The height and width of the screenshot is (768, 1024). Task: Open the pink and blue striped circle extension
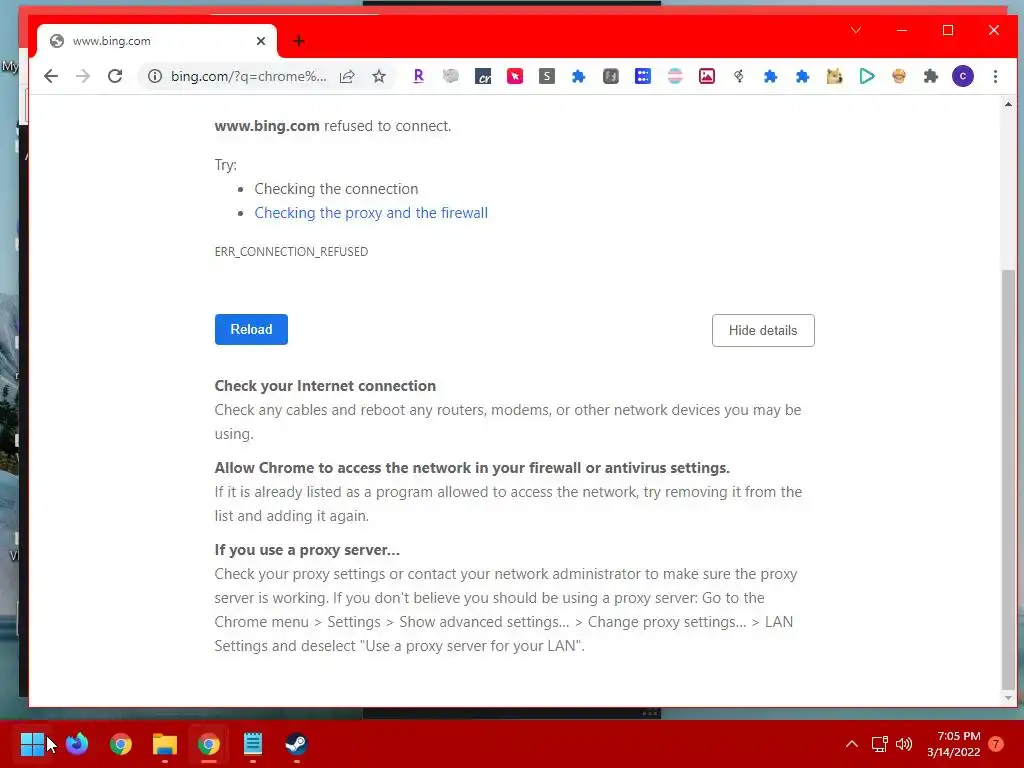(x=675, y=76)
